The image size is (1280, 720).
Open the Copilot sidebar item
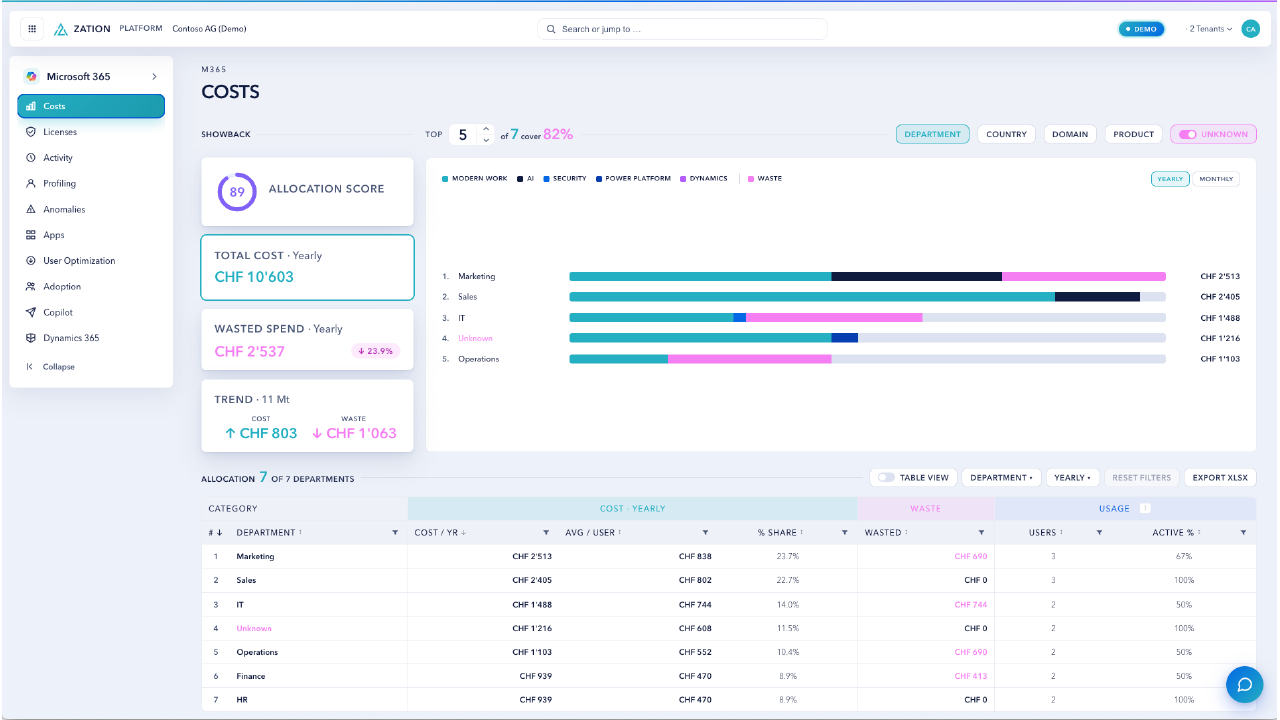click(91, 313)
